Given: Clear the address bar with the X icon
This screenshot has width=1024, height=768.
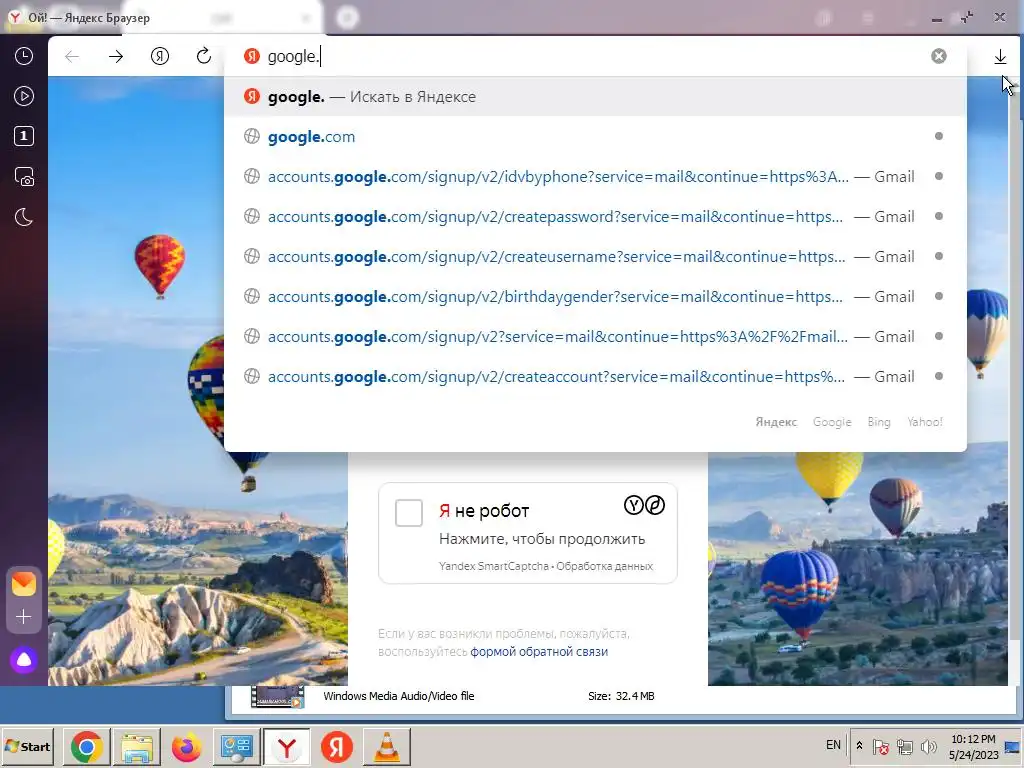Looking at the screenshot, I should (938, 56).
